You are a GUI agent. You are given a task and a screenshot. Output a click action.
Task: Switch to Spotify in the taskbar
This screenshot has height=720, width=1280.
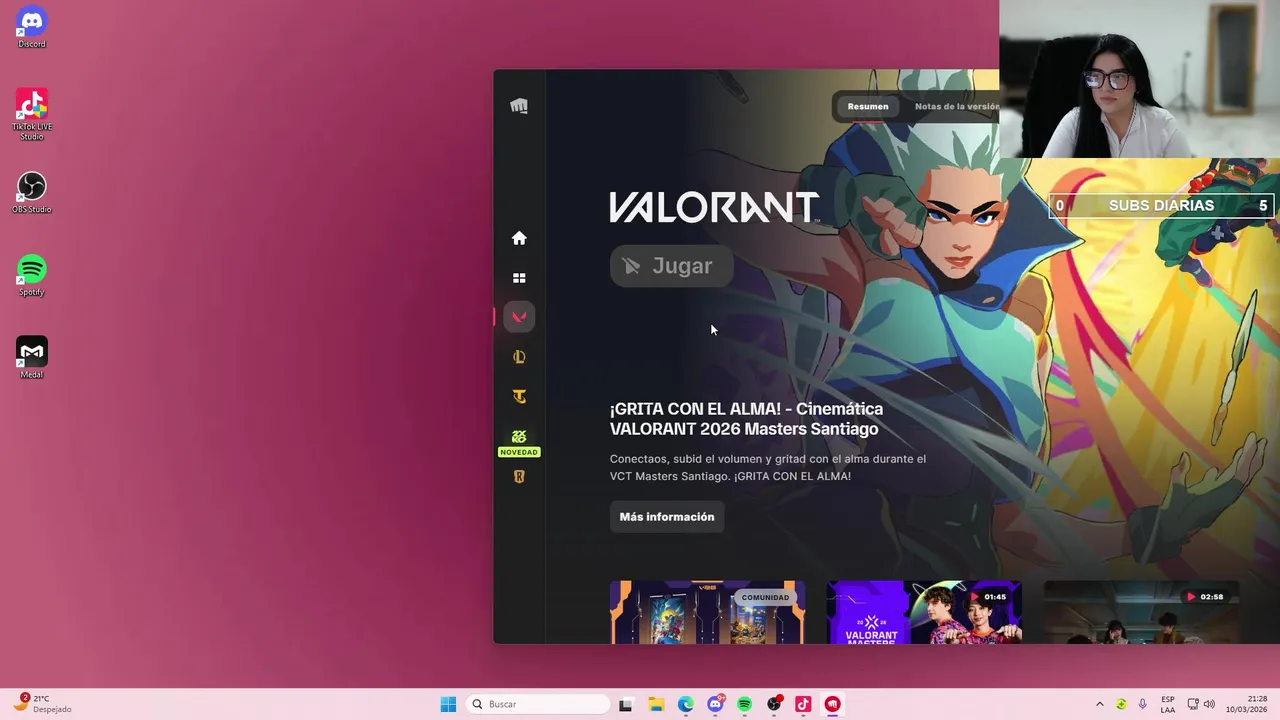click(x=745, y=704)
